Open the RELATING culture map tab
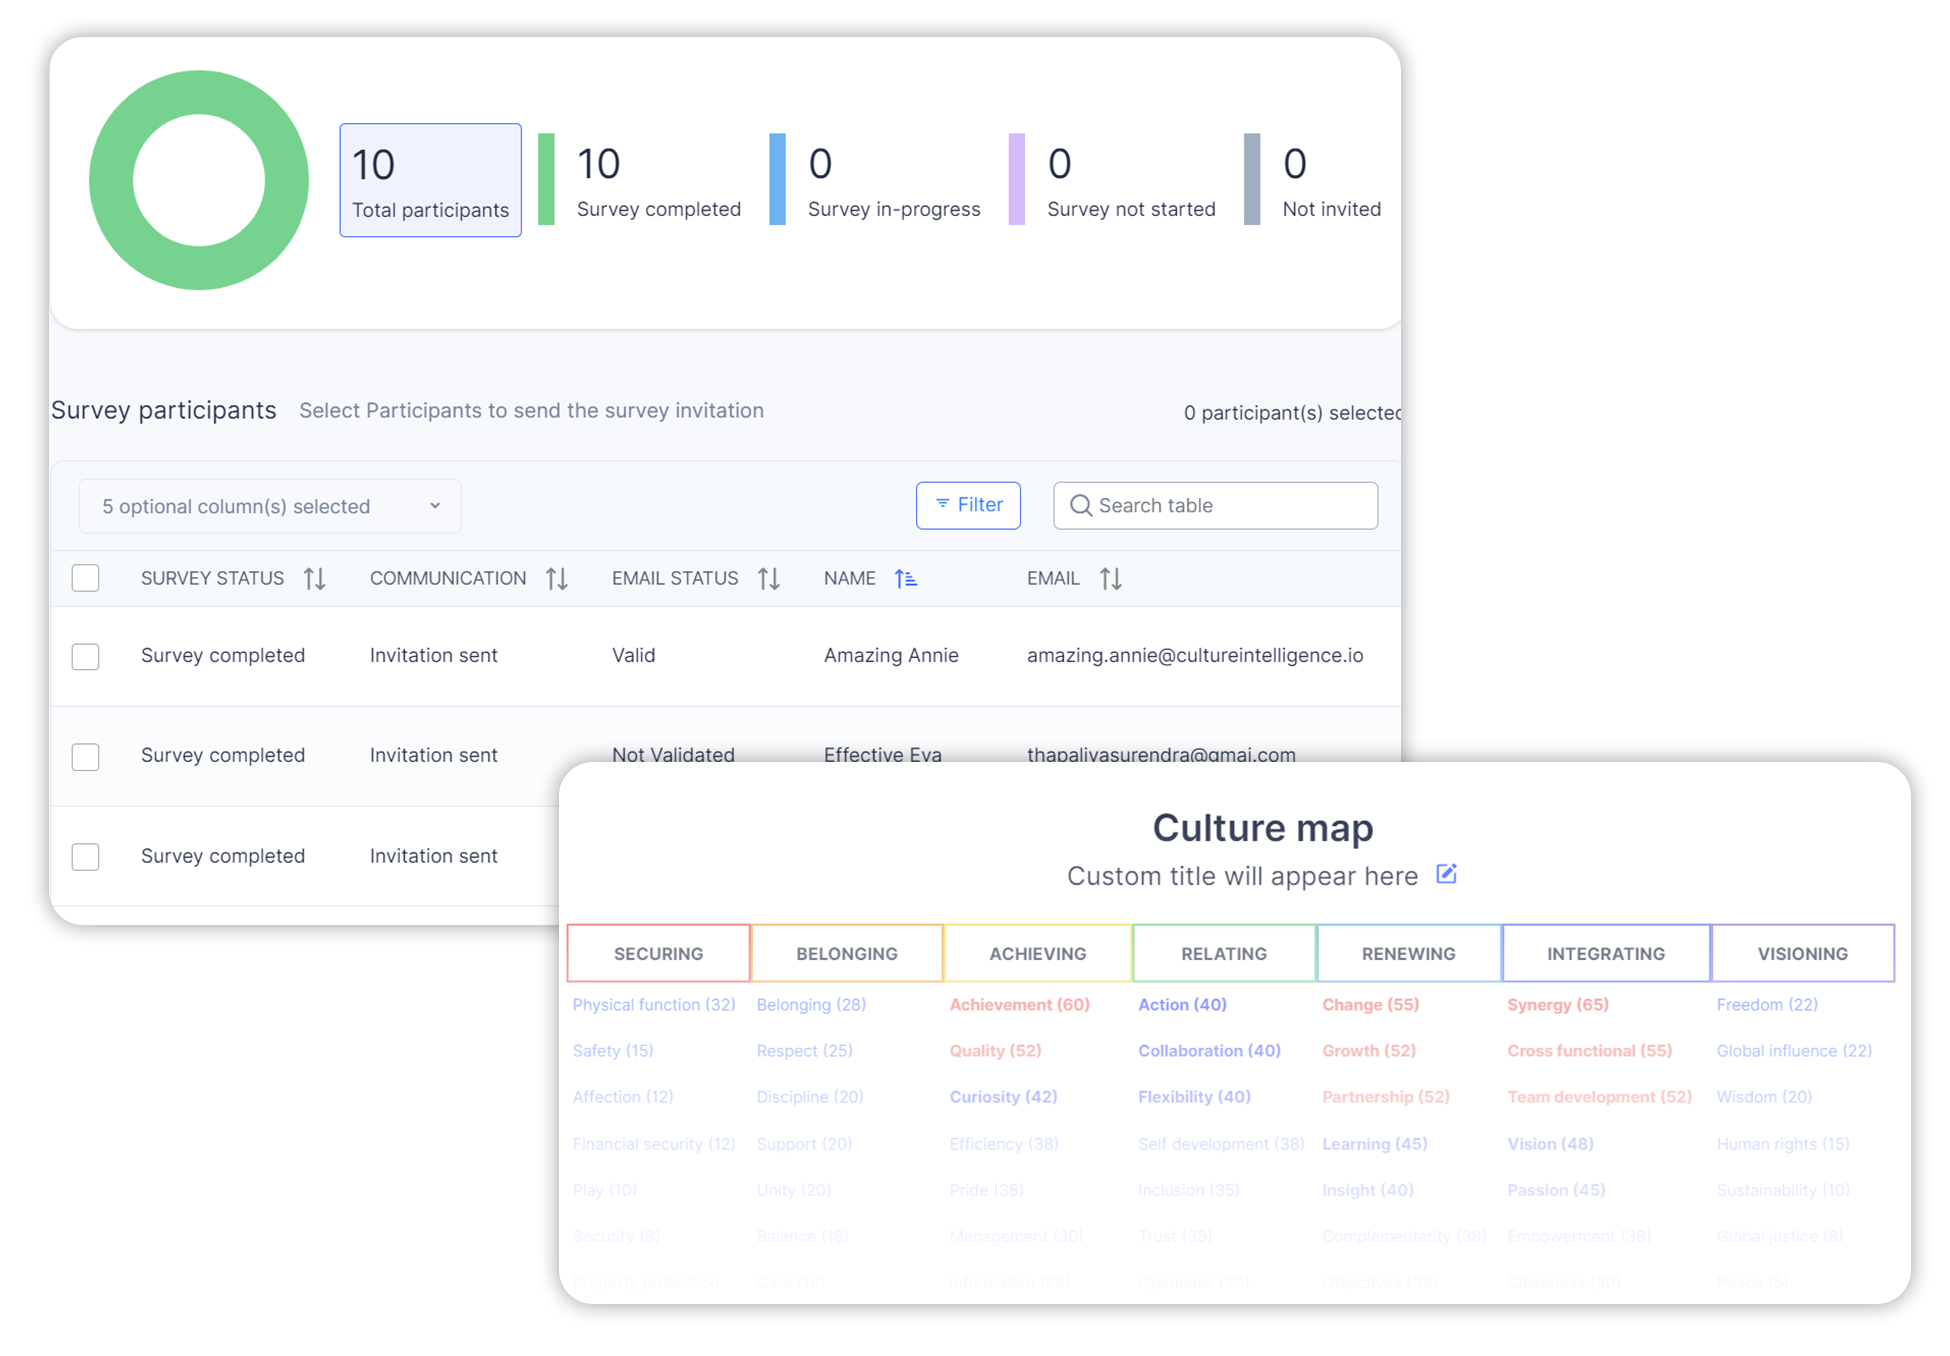1950x1356 pixels. click(x=1224, y=953)
